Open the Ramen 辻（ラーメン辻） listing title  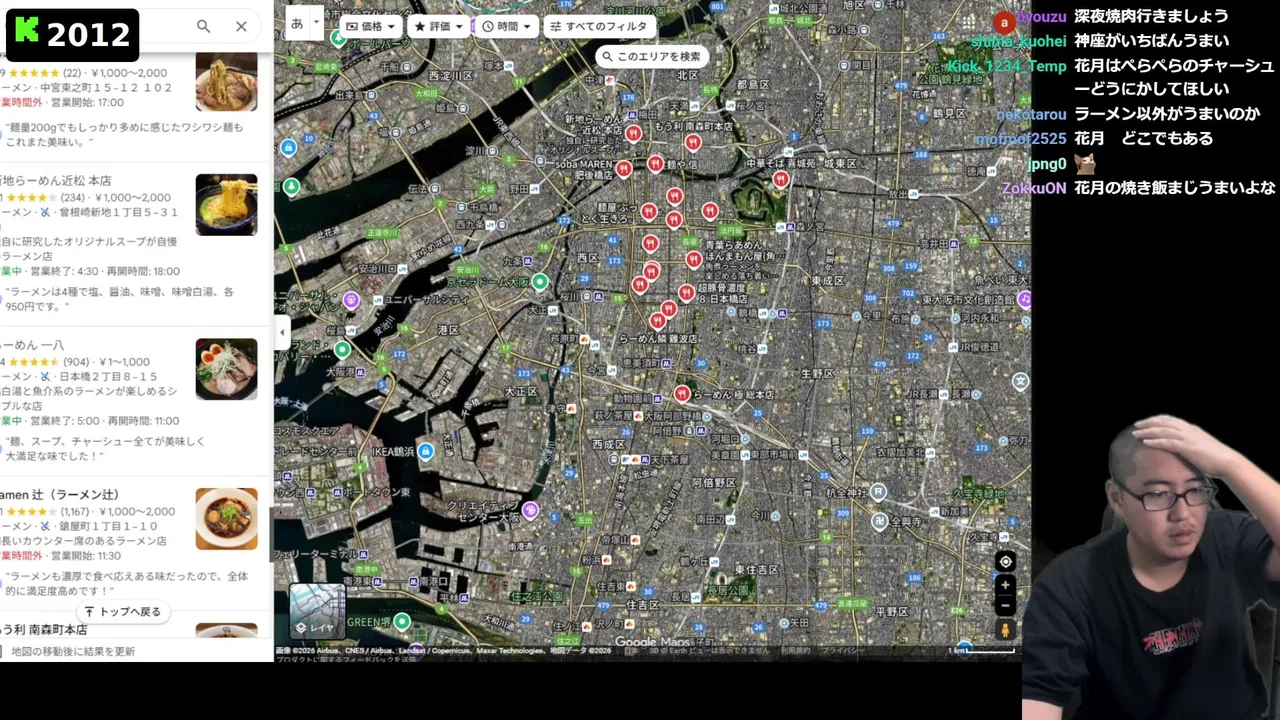(60, 494)
